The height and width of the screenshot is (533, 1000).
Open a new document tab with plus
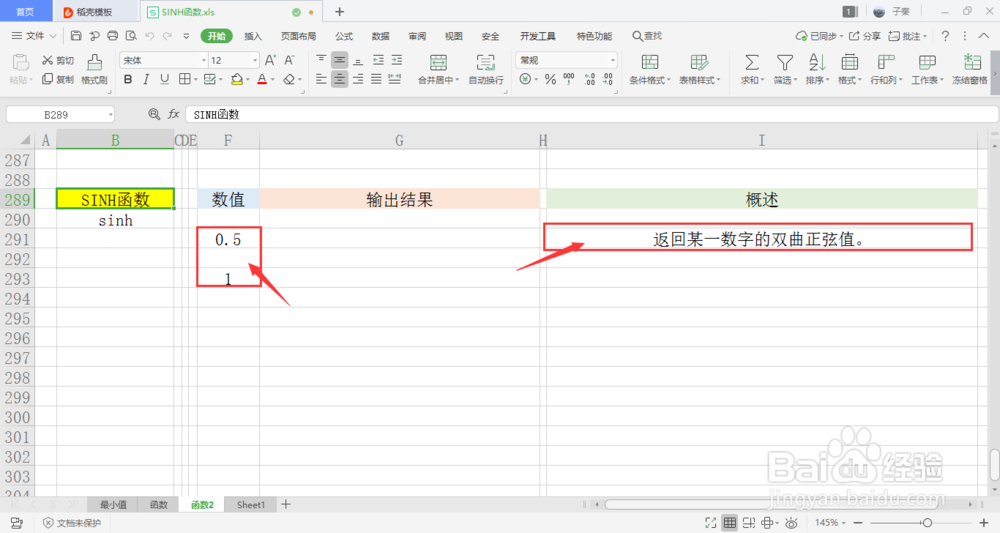339,11
